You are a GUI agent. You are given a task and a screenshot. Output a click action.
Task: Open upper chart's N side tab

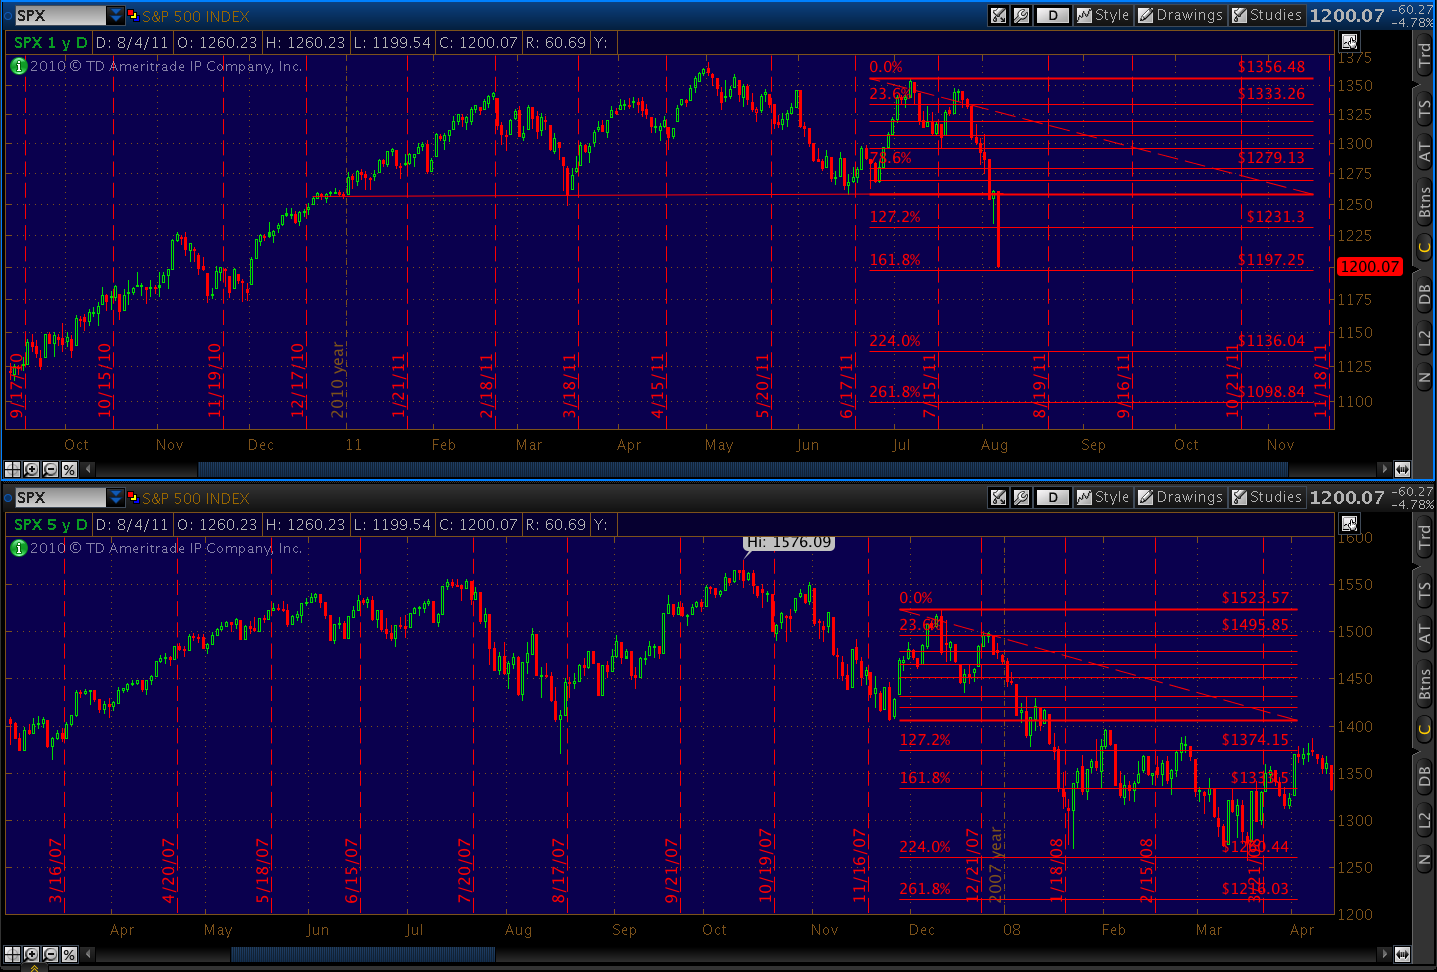(x=1424, y=378)
